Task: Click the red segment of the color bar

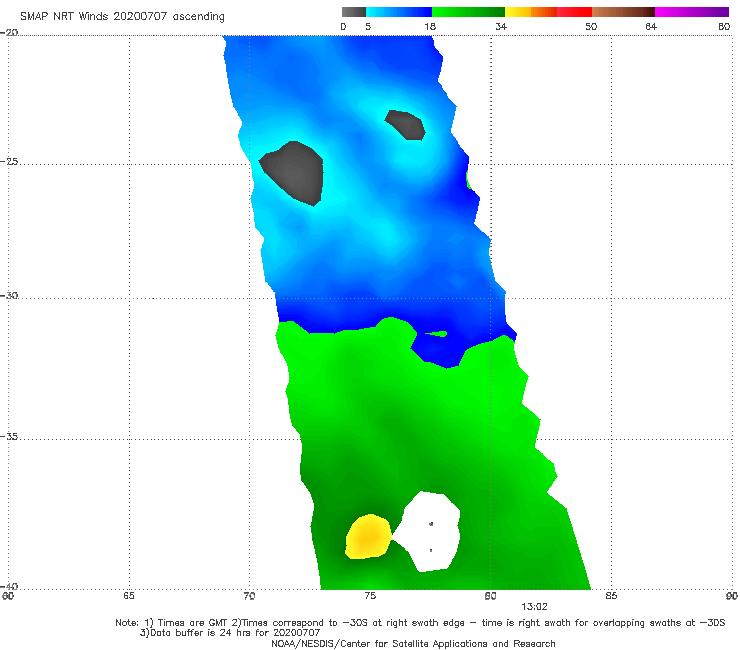Action: click(x=574, y=12)
